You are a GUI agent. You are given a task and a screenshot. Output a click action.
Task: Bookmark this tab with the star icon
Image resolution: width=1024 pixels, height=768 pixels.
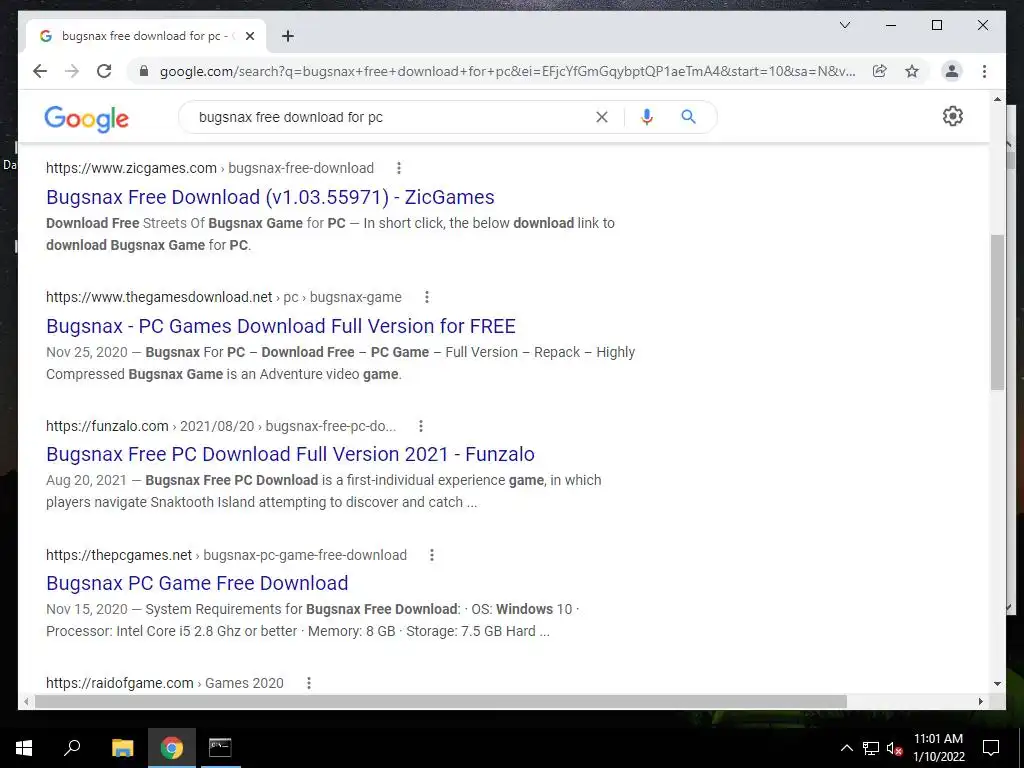click(x=912, y=71)
